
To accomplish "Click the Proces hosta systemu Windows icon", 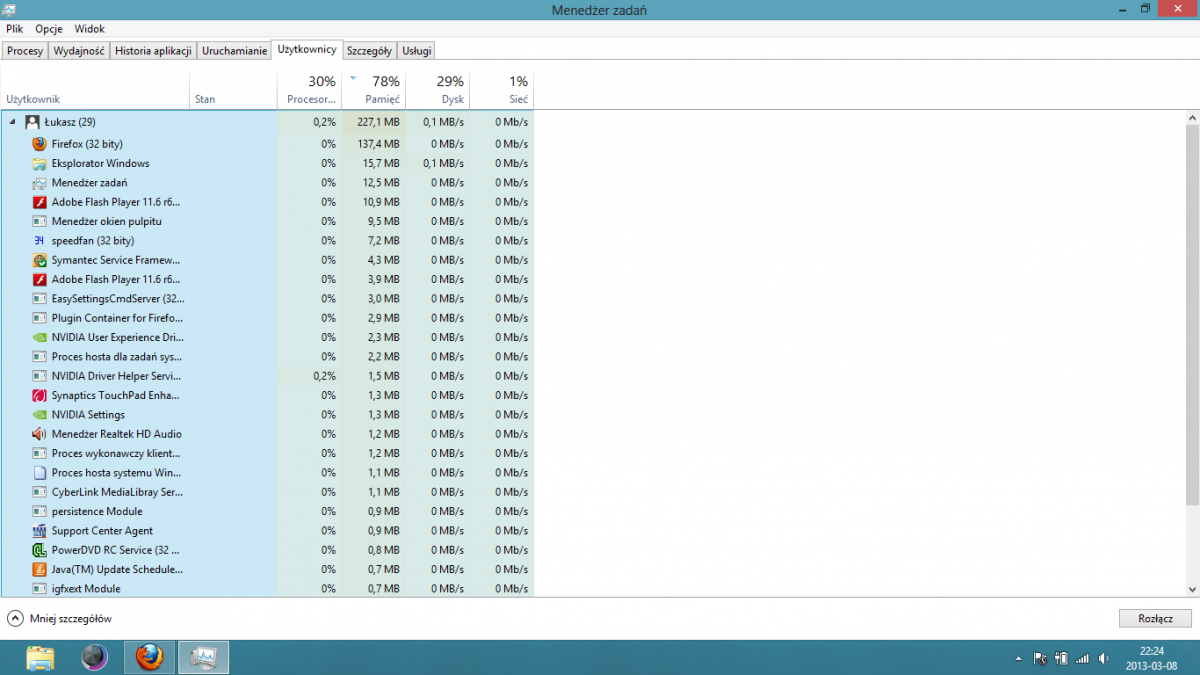I will 39,473.
